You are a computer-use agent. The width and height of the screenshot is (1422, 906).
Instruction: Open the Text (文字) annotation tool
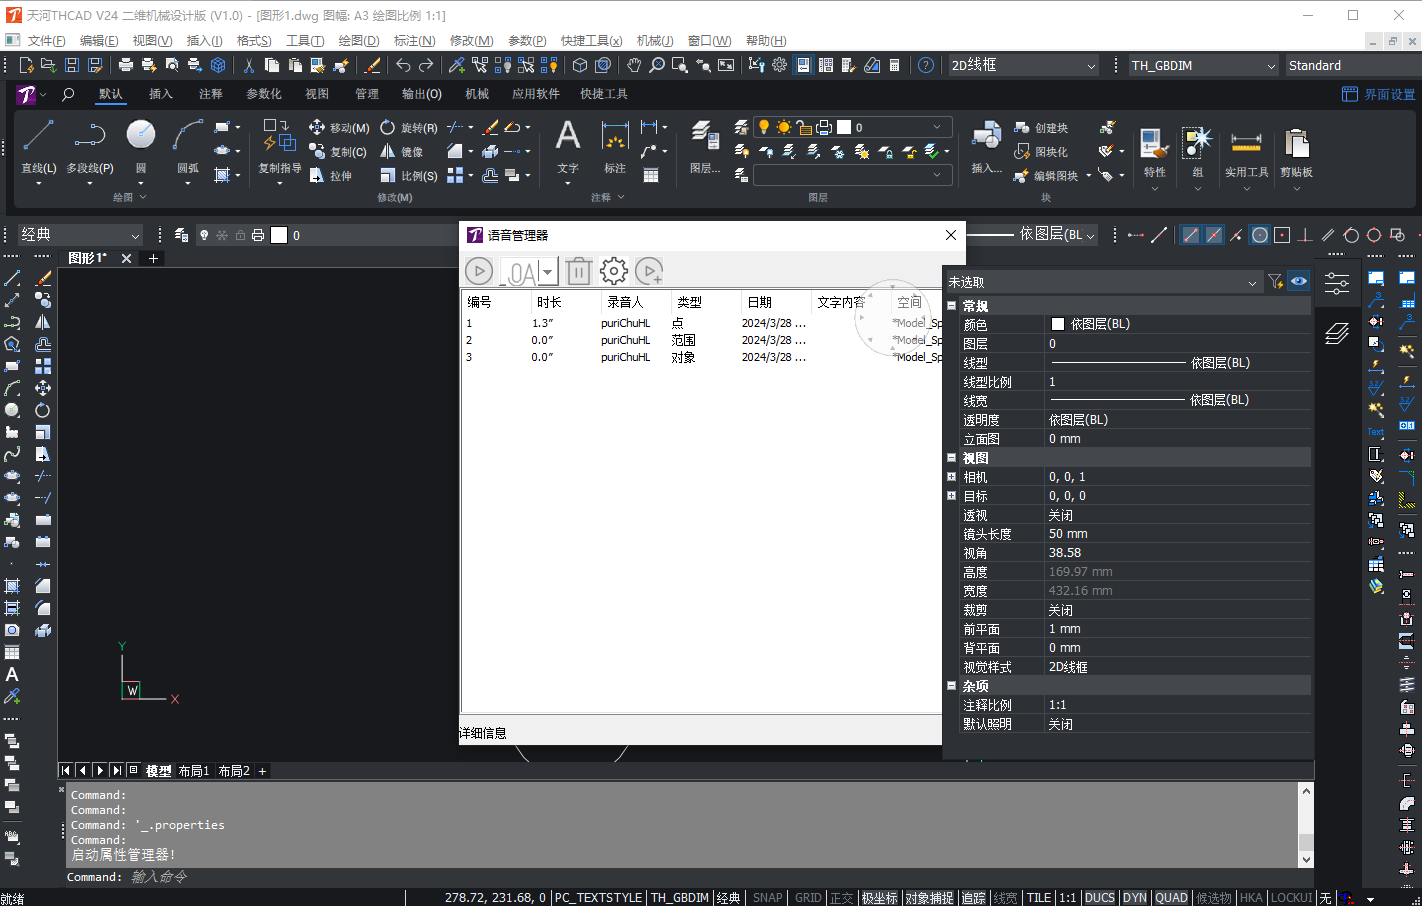coord(568,146)
